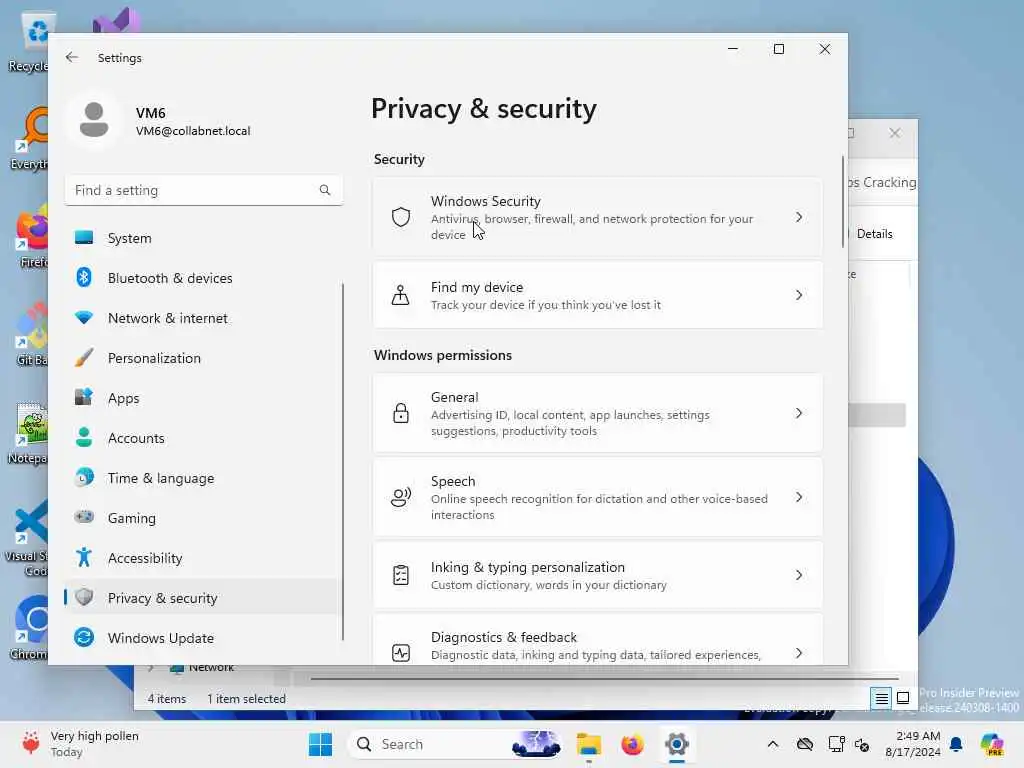Open Gaming settings
Viewport: 1024px width, 768px height.
[x=203, y=518]
